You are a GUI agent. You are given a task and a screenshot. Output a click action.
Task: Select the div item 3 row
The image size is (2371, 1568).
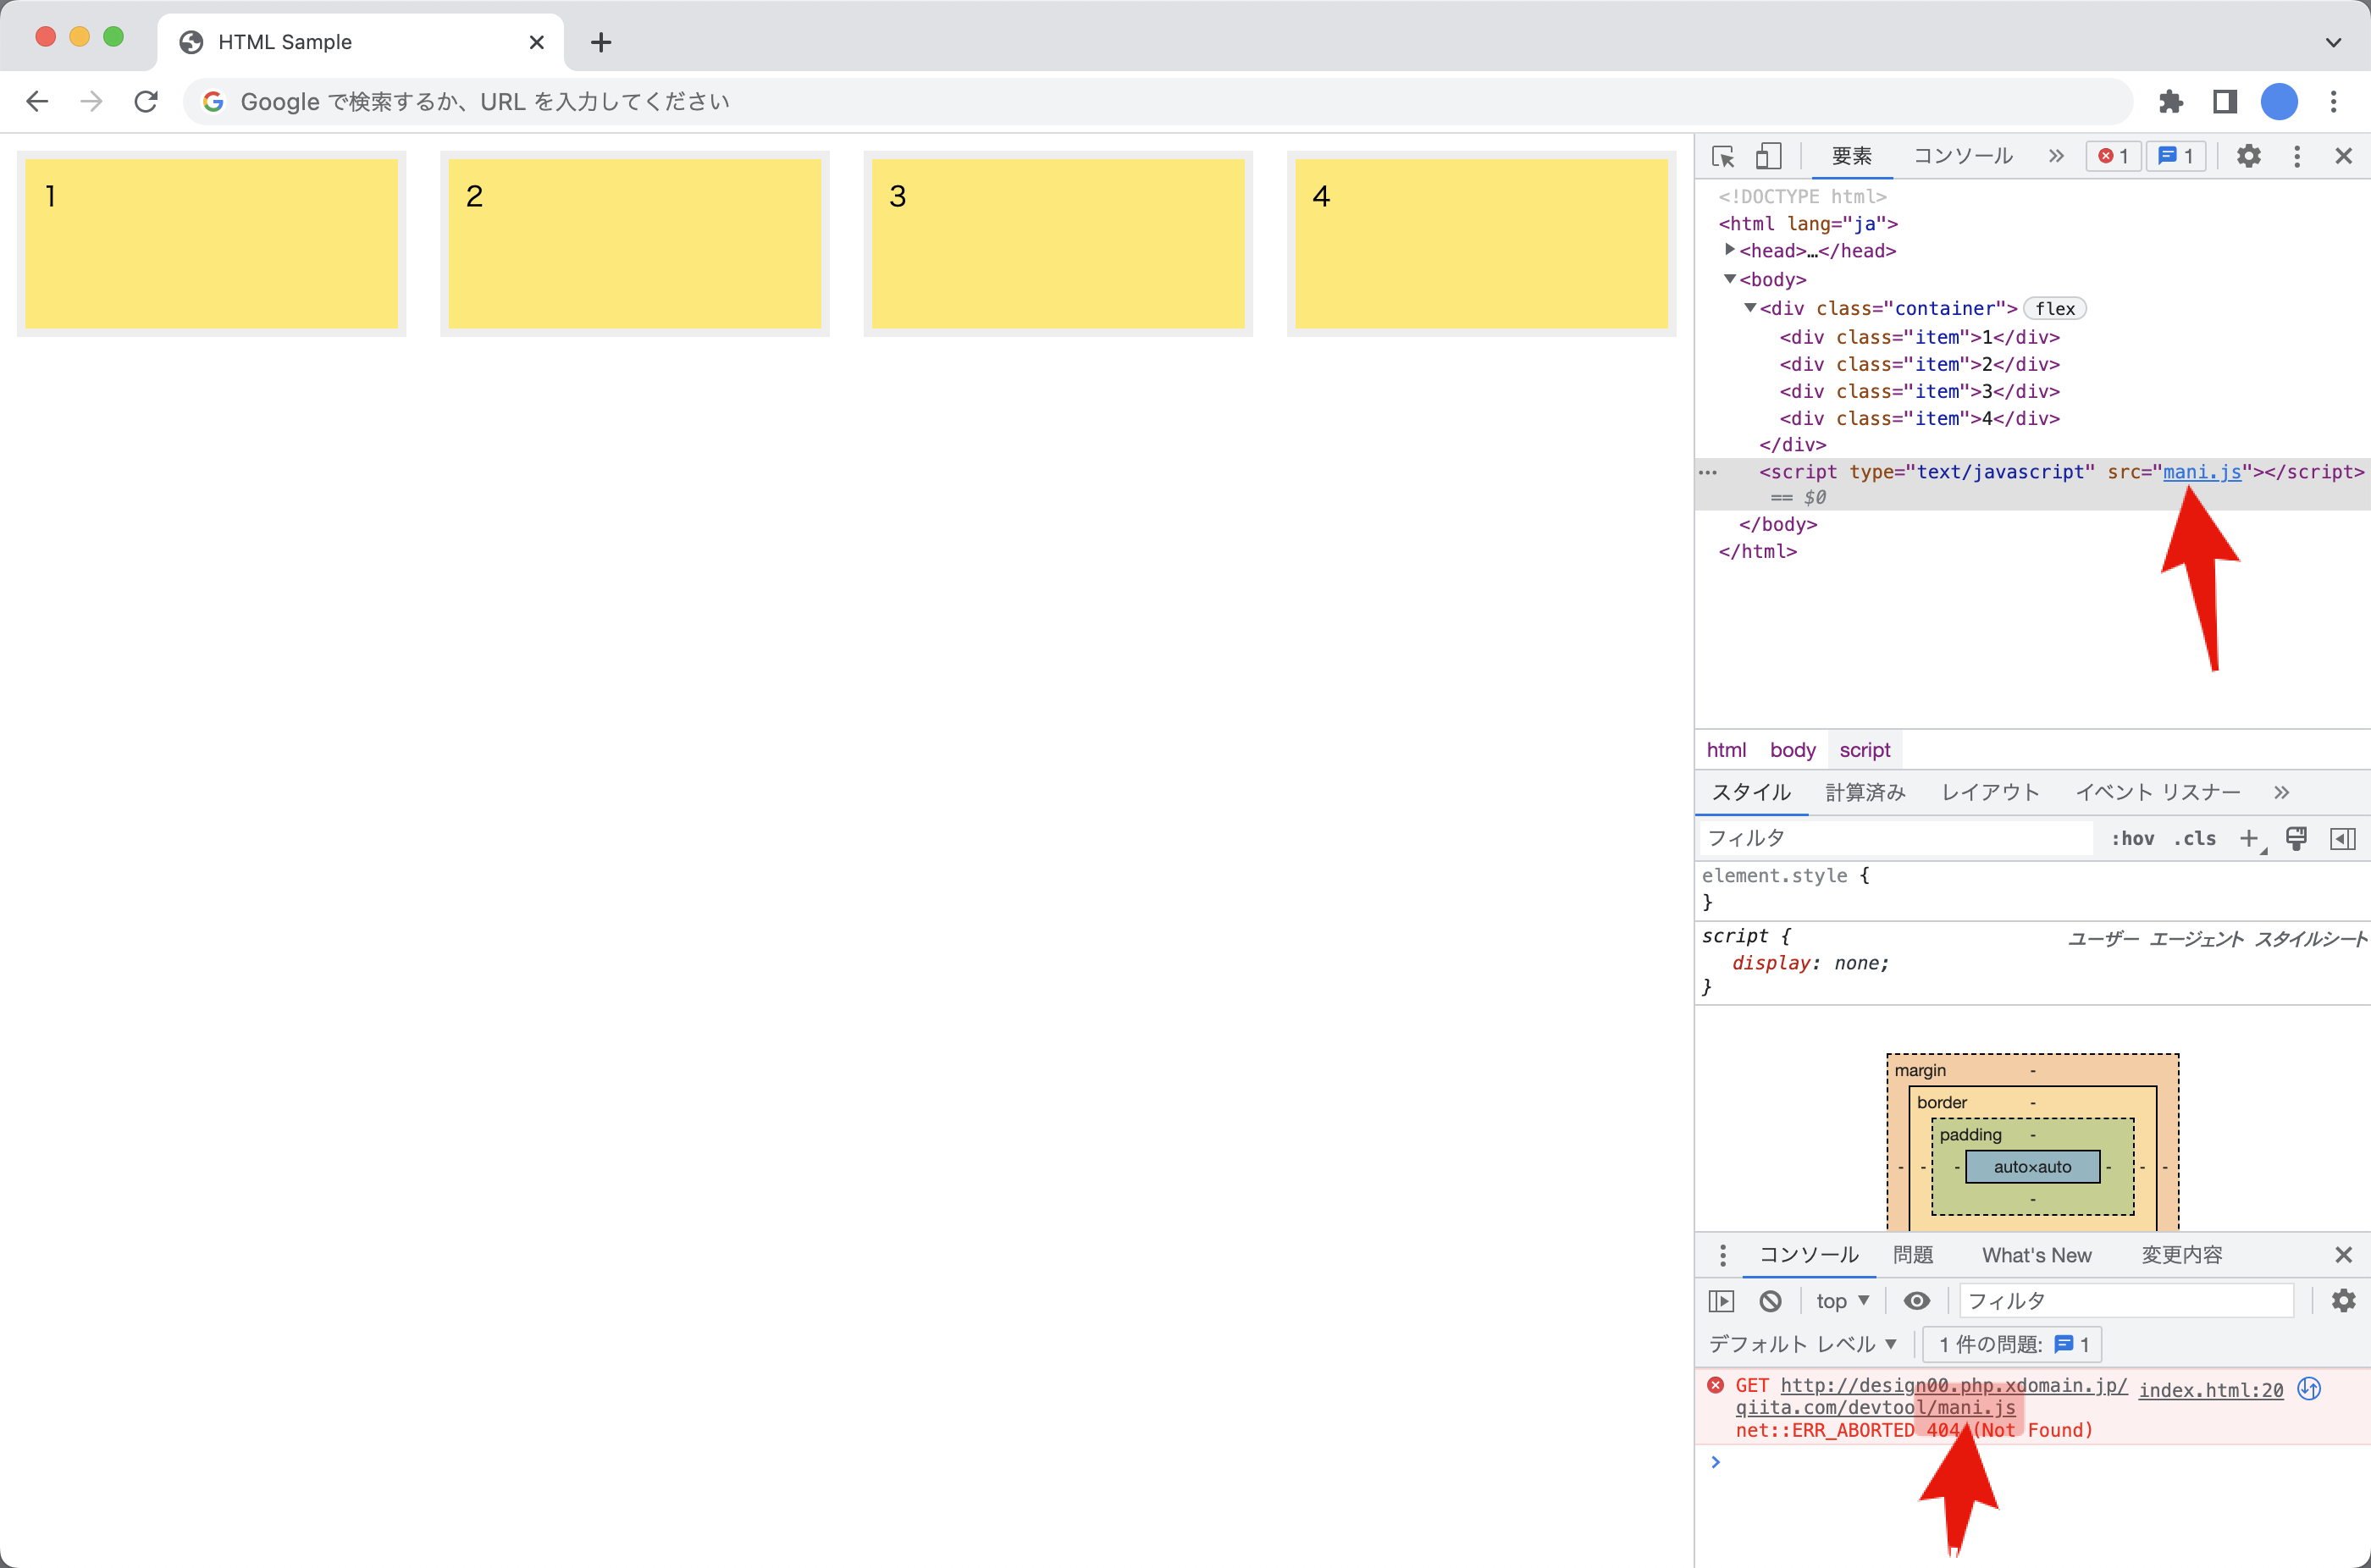click(1919, 391)
